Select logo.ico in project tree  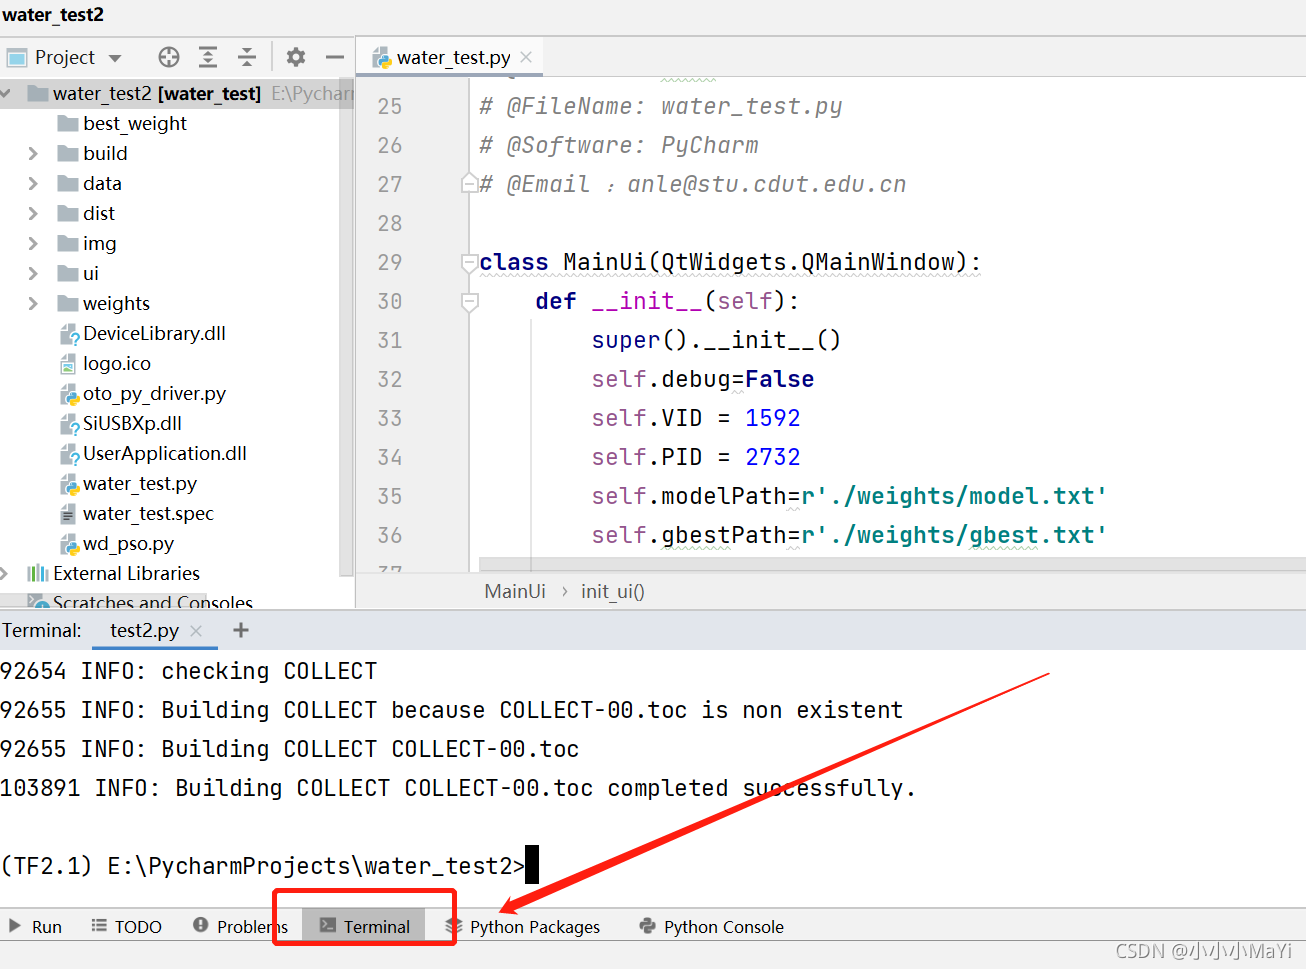click(117, 363)
